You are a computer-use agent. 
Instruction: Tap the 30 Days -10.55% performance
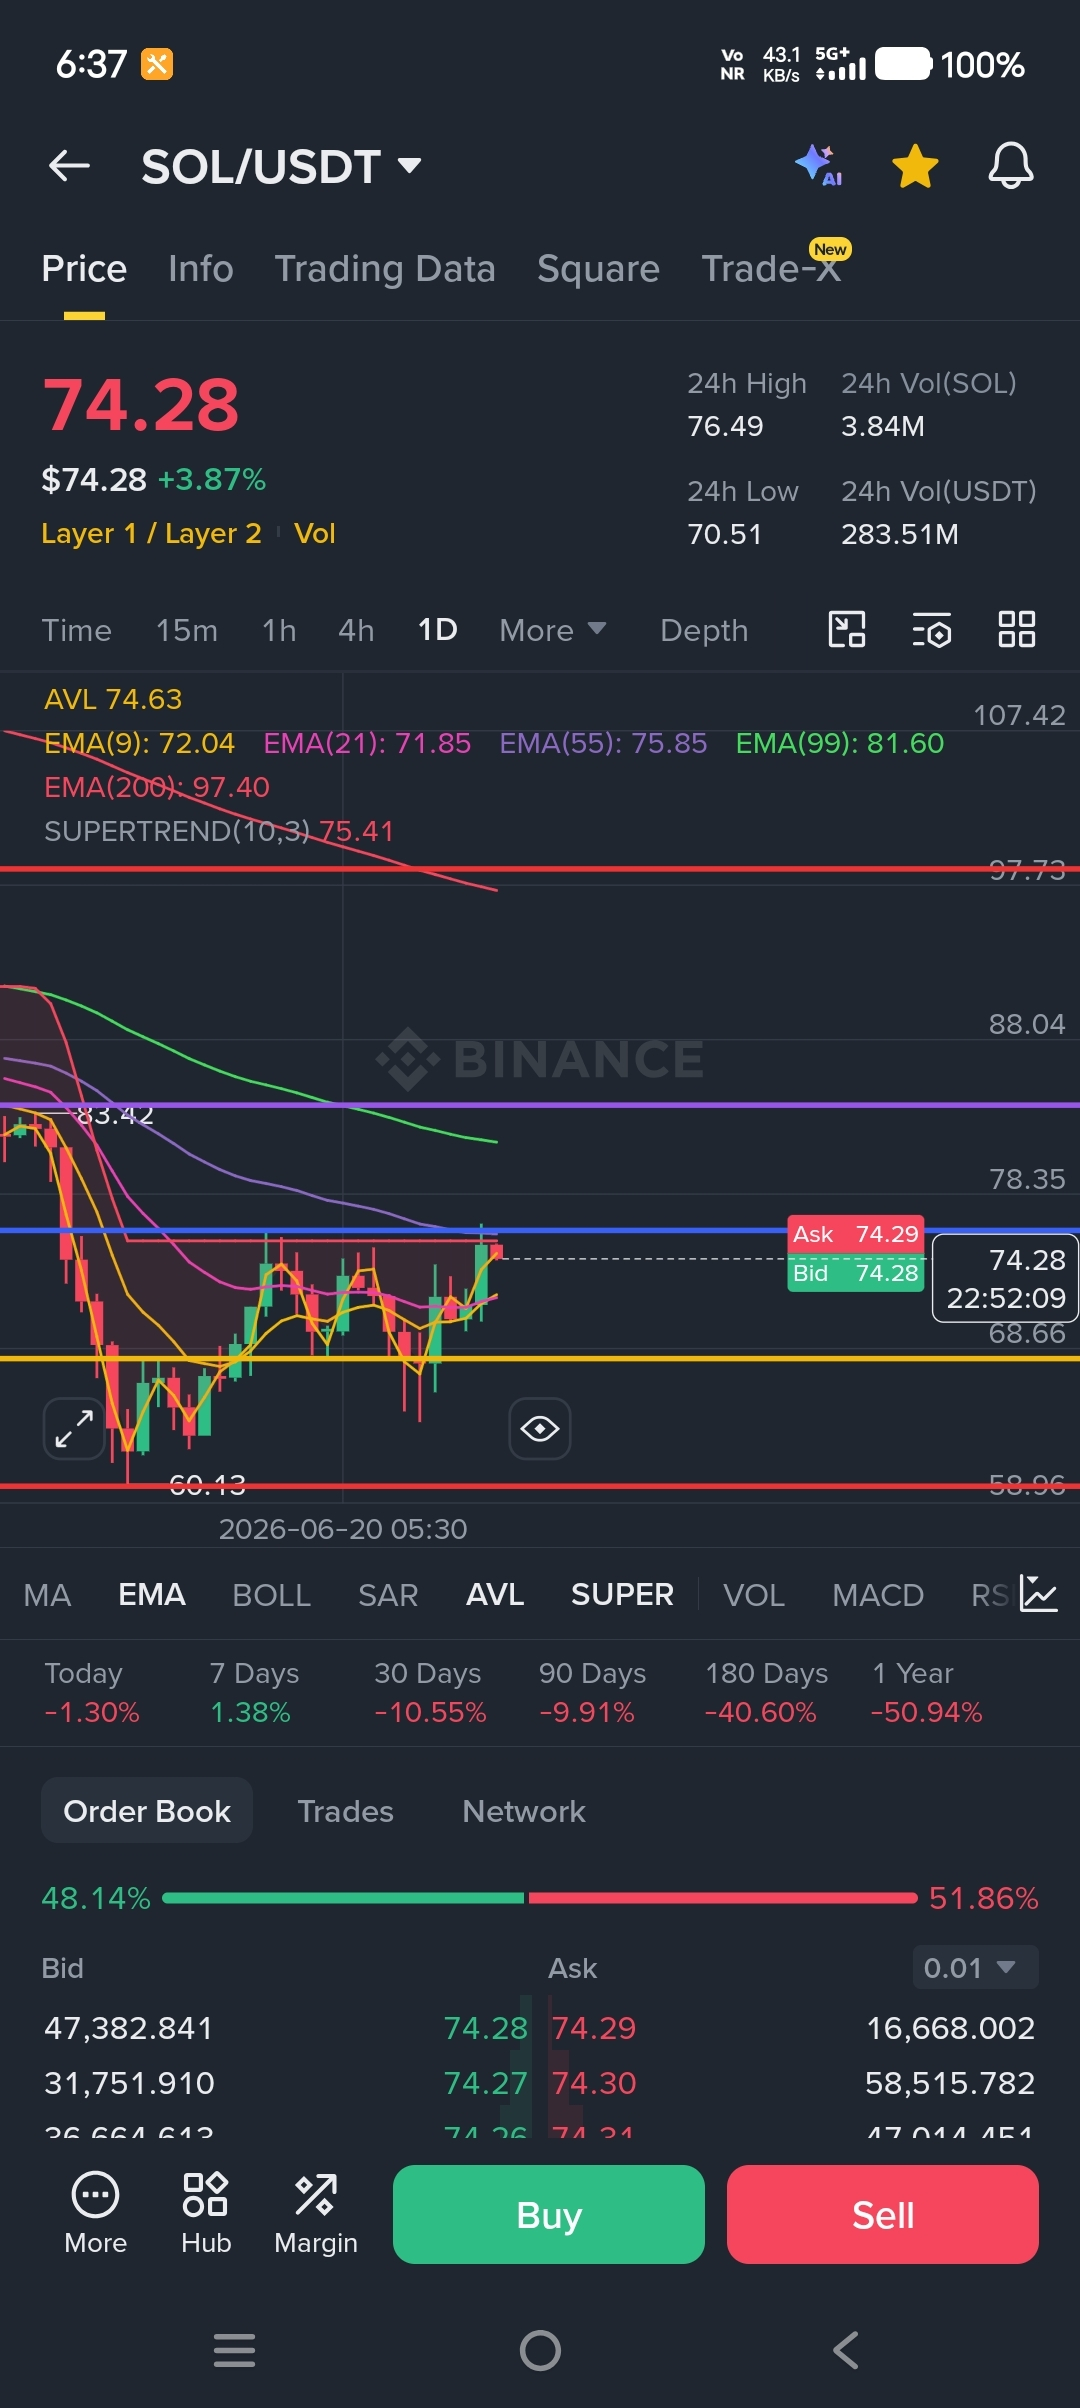pyautogui.click(x=429, y=1692)
